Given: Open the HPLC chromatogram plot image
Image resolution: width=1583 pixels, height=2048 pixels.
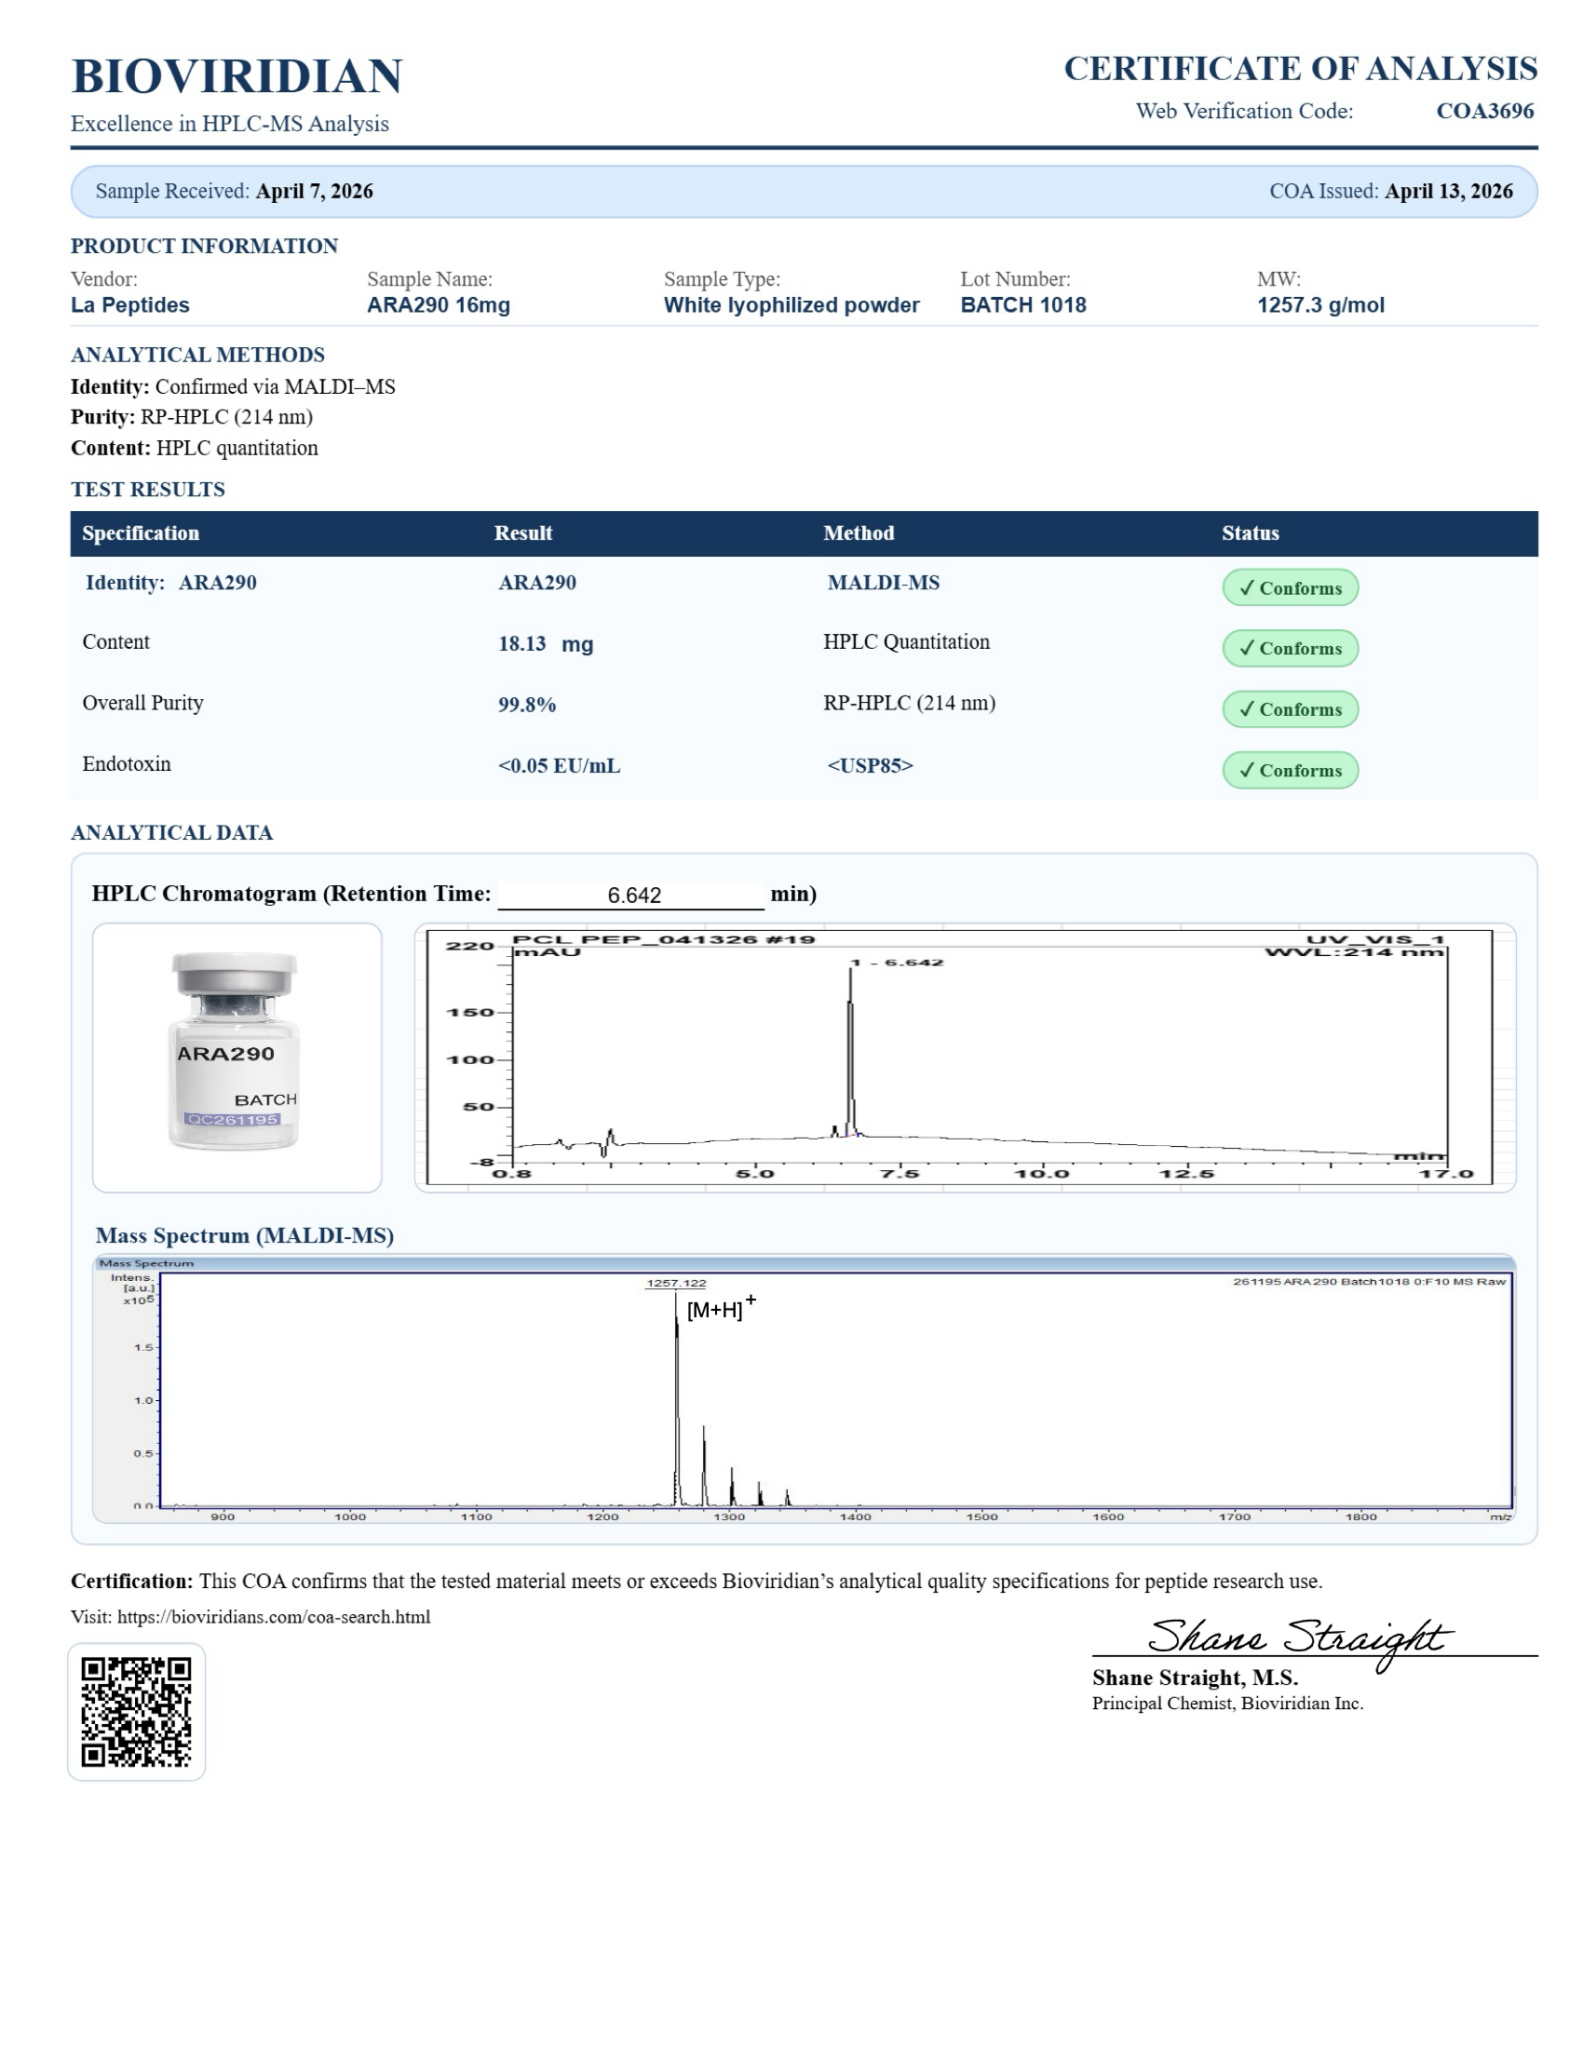Looking at the screenshot, I should (x=965, y=1057).
